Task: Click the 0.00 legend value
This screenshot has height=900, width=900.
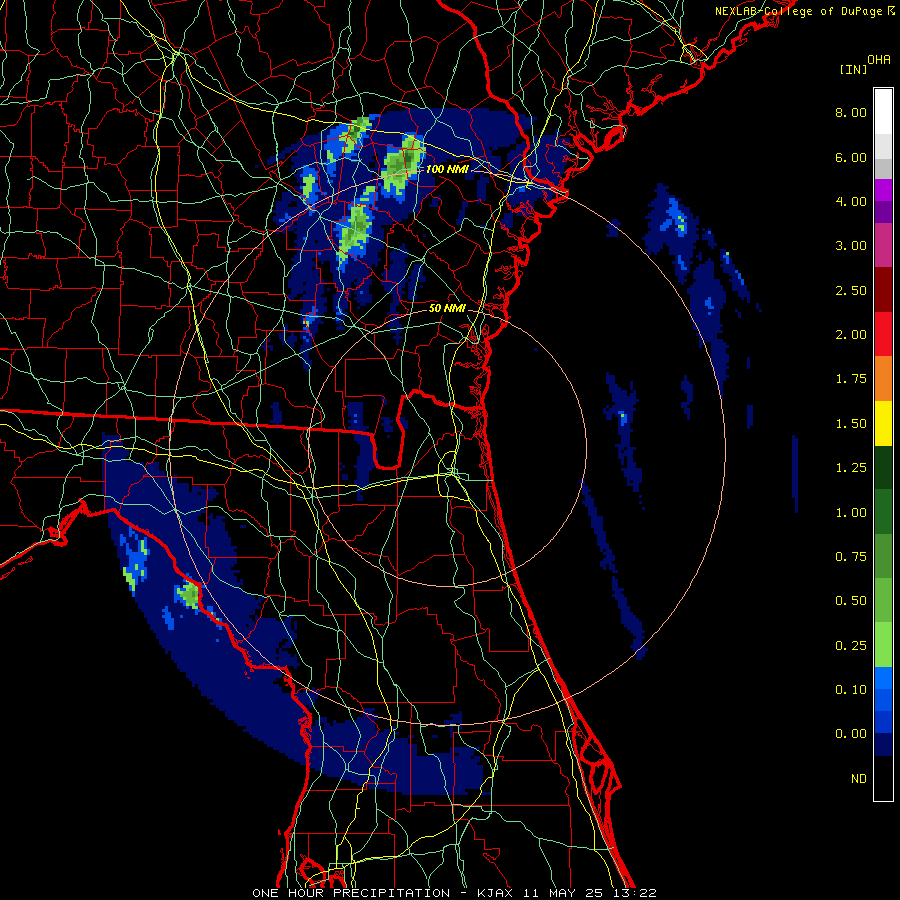Action: 851,734
